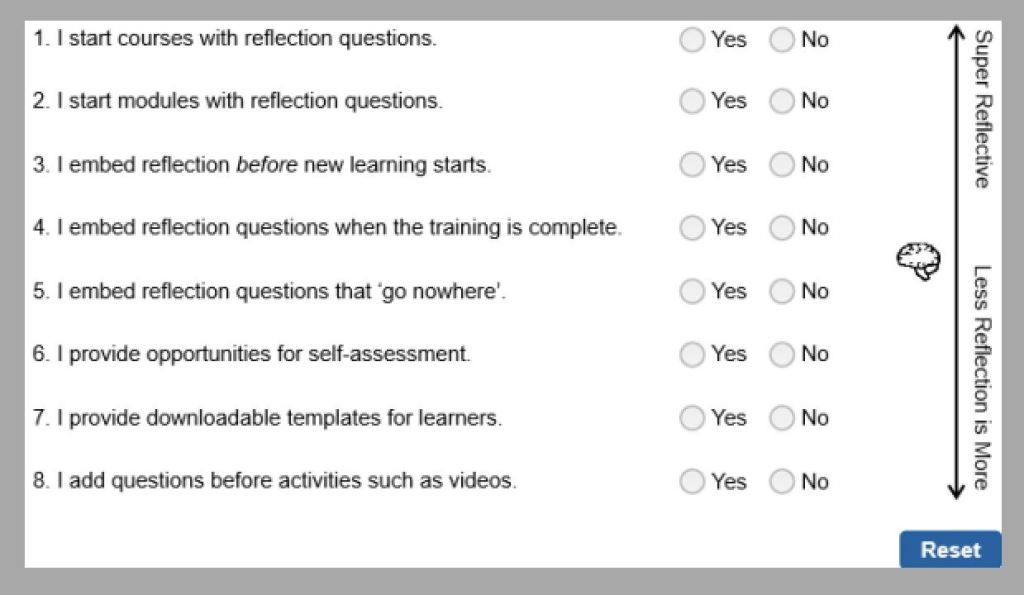The image size is (1024, 595).
Task: Answer No to questions that 'go nowhere'
Action: pos(782,292)
